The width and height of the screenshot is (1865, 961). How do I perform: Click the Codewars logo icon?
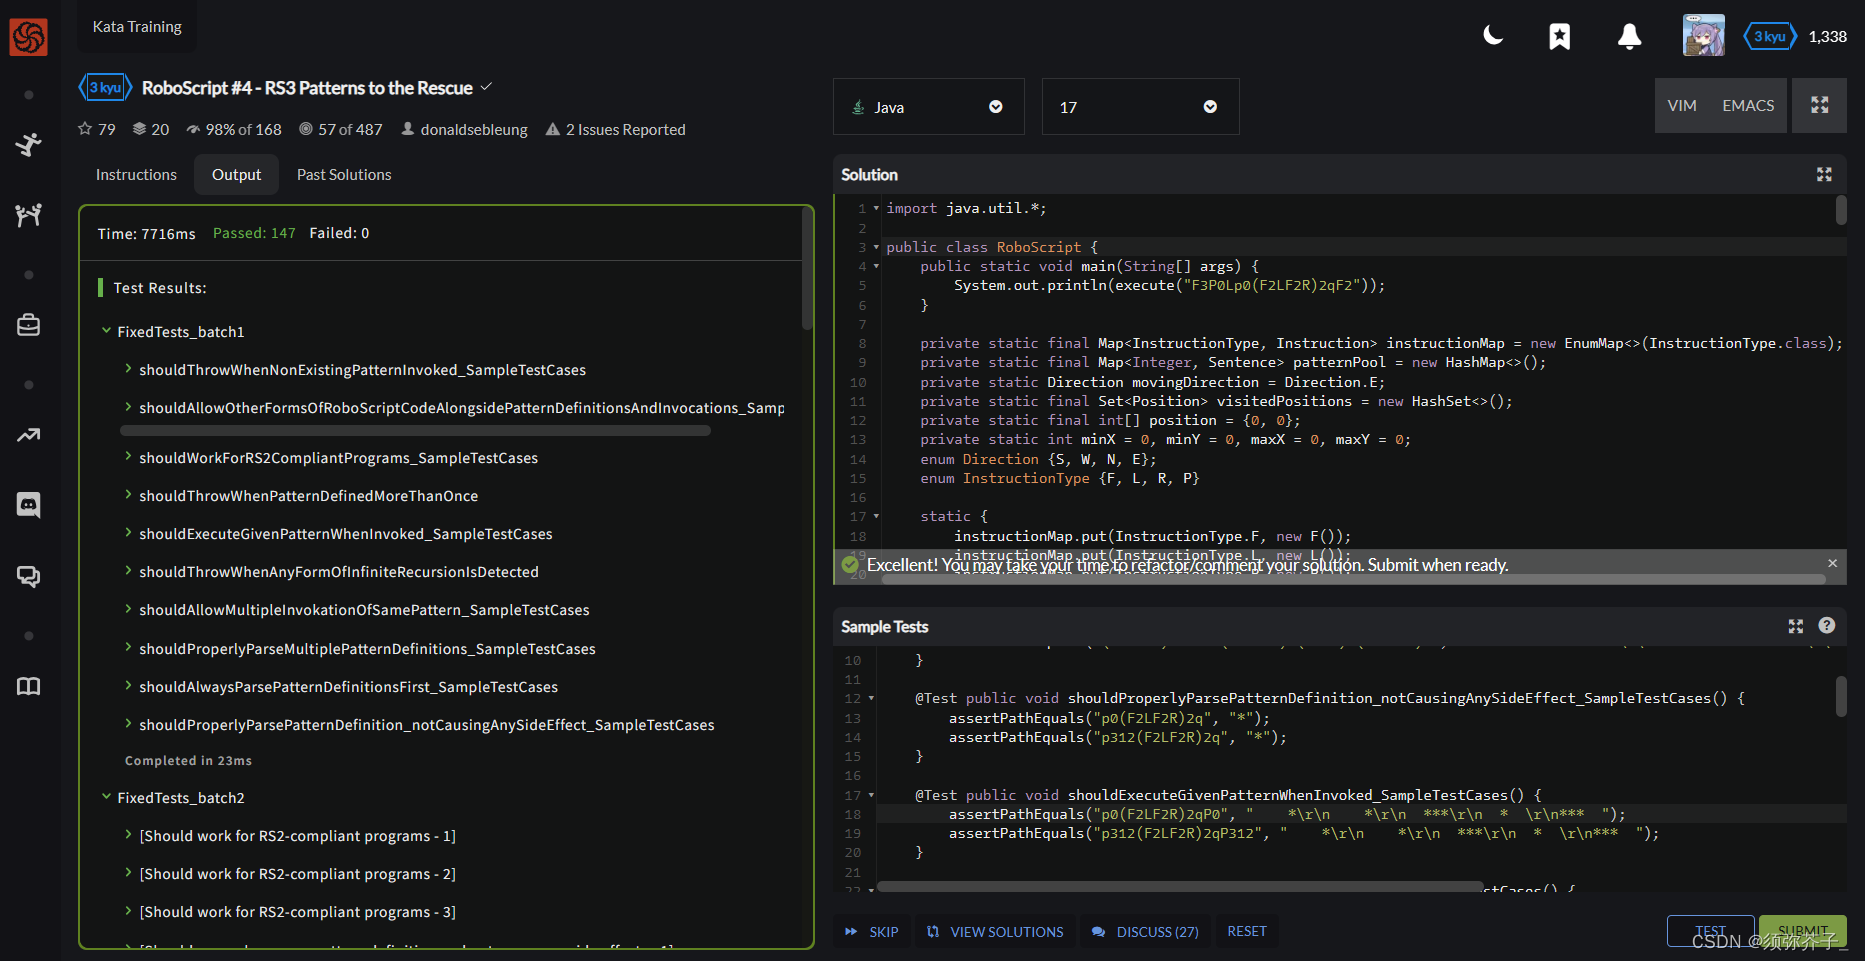(x=28, y=37)
